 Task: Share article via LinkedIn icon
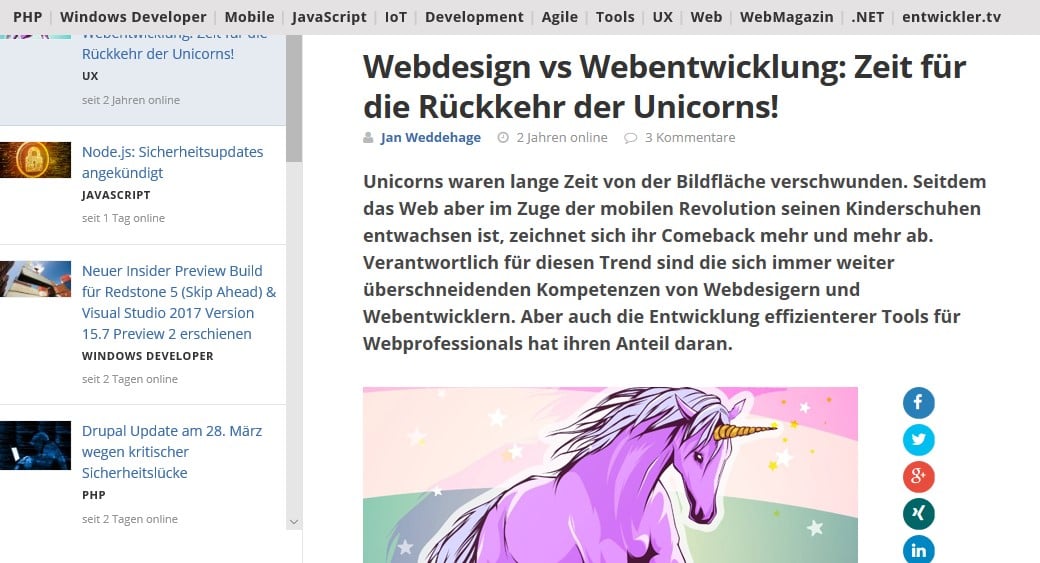919,550
